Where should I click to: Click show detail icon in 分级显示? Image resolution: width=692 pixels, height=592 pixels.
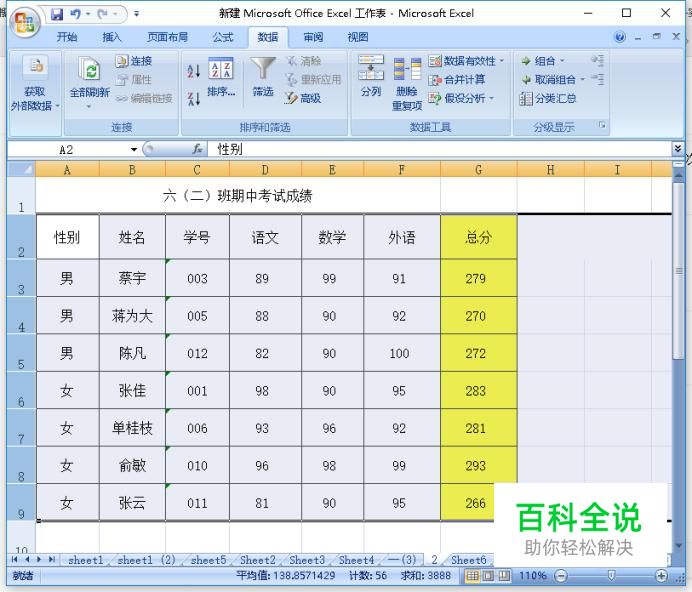point(598,60)
